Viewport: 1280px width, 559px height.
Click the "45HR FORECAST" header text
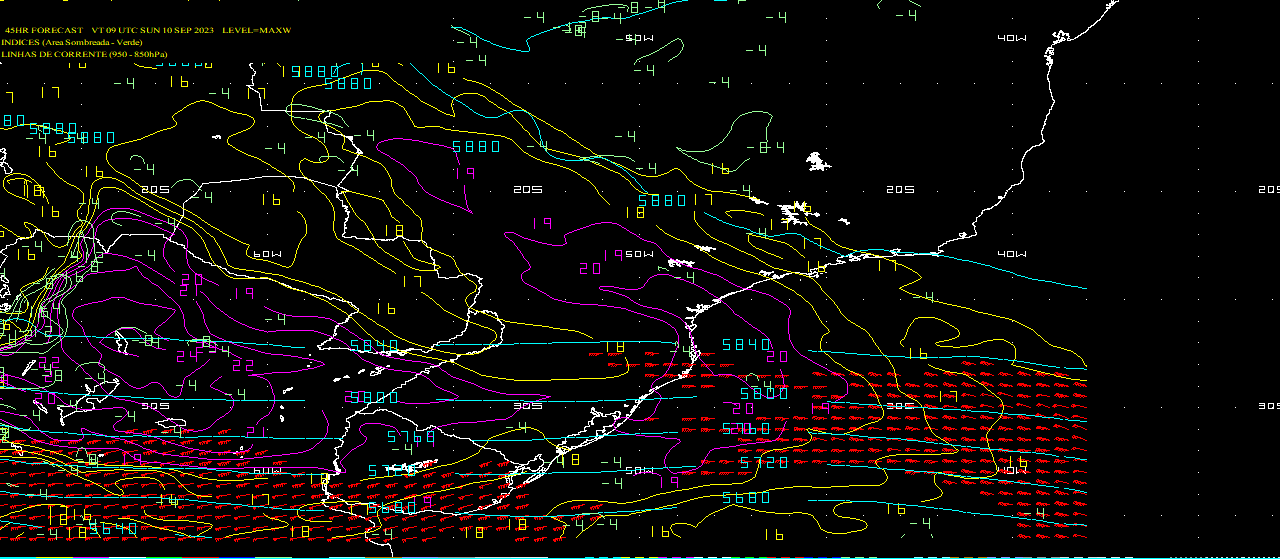tap(44, 31)
